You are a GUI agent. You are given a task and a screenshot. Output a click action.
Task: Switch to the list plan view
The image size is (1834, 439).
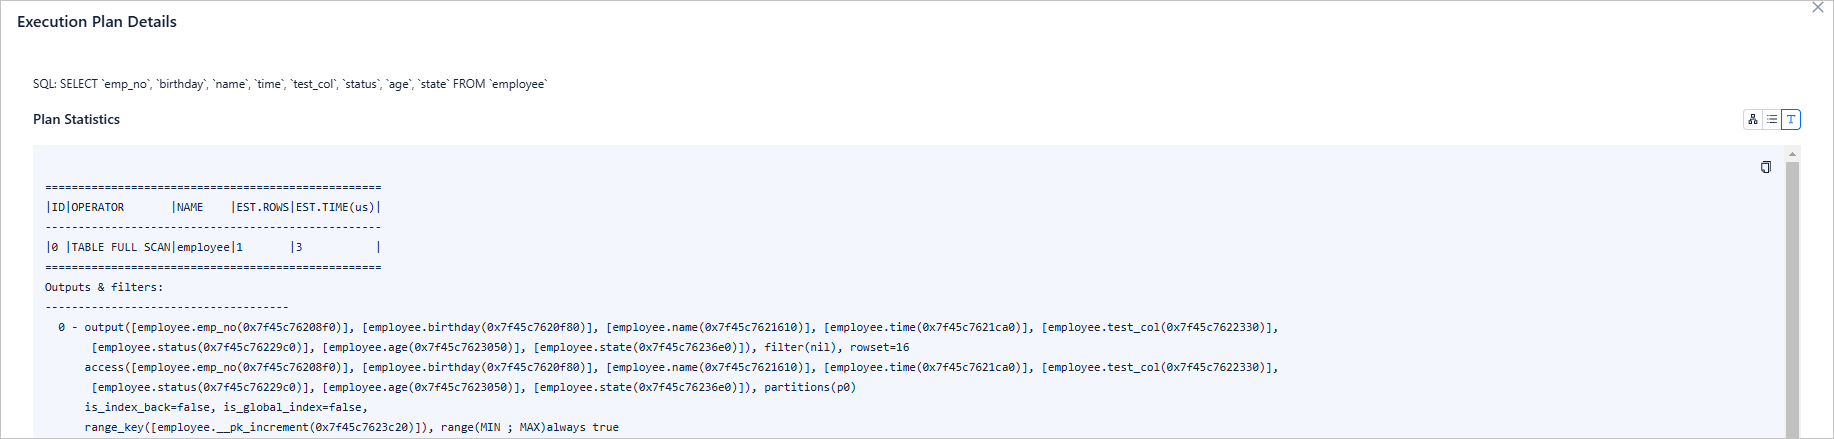1772,120
